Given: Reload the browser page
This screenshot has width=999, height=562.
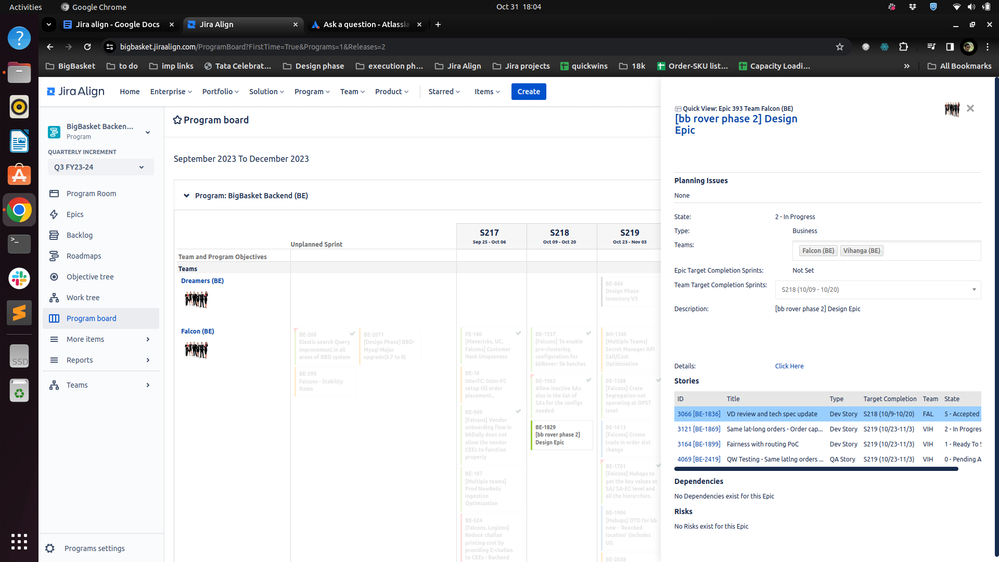Looking at the screenshot, I should point(87,47).
